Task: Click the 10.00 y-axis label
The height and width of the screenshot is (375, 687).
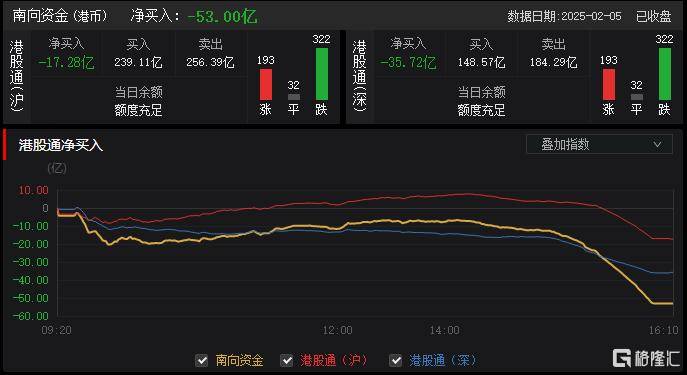Action: (x=33, y=190)
